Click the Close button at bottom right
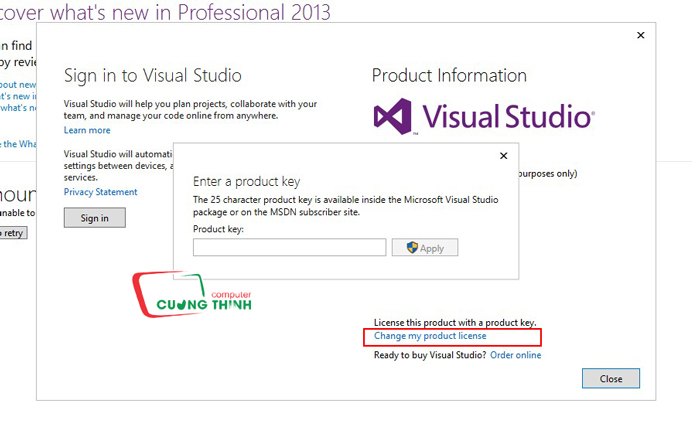 click(611, 379)
